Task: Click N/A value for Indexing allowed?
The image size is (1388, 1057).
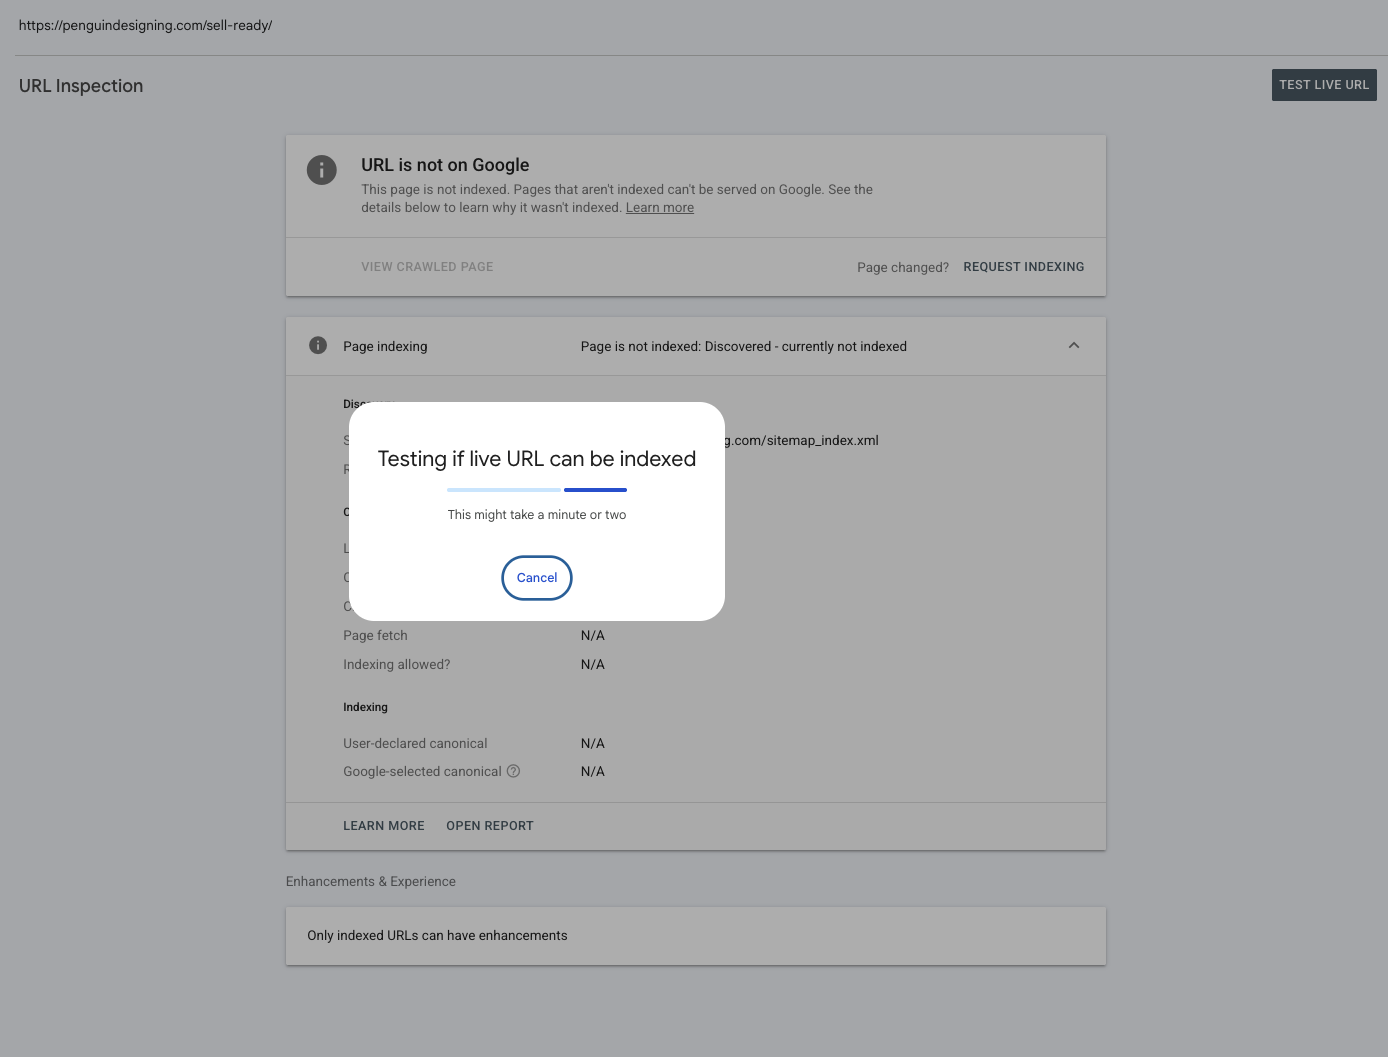Action: click(x=593, y=664)
